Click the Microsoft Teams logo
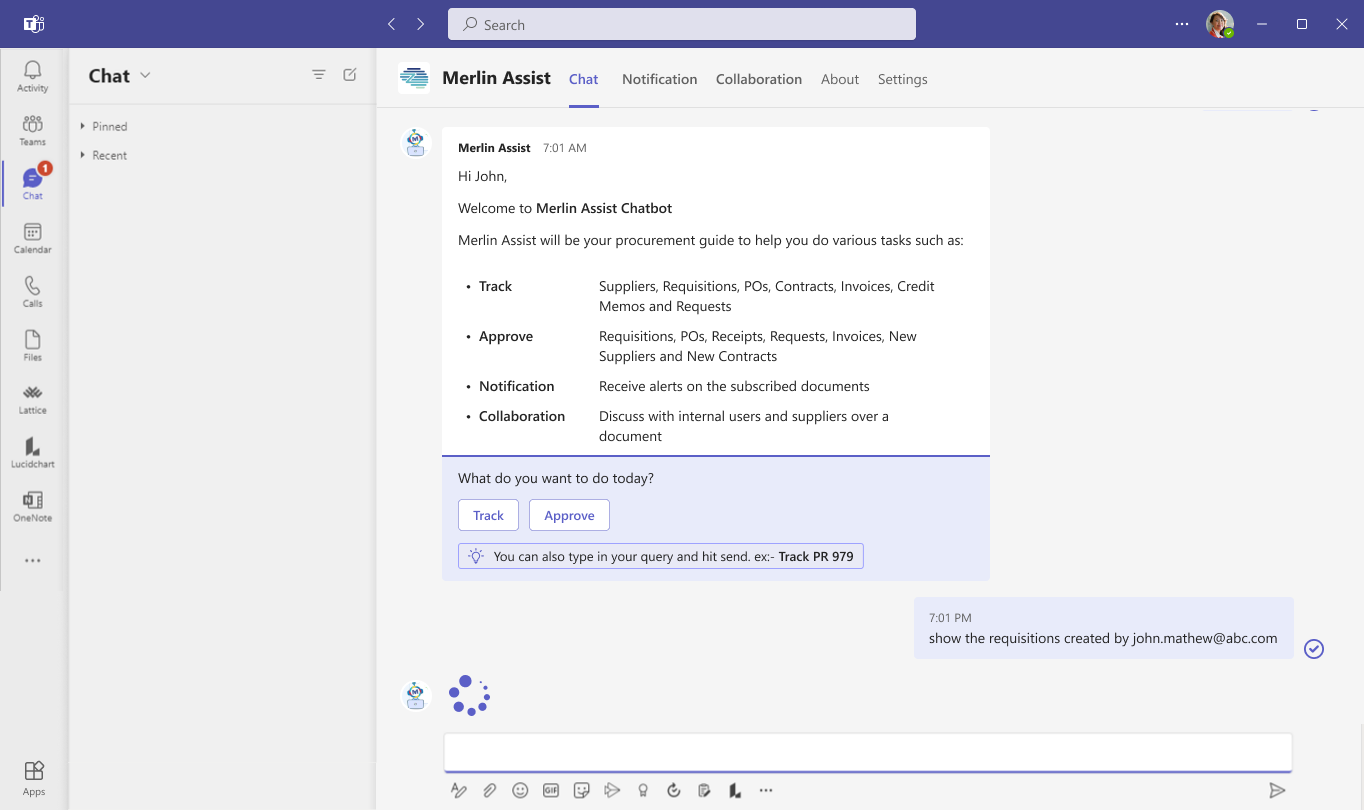 click(33, 24)
